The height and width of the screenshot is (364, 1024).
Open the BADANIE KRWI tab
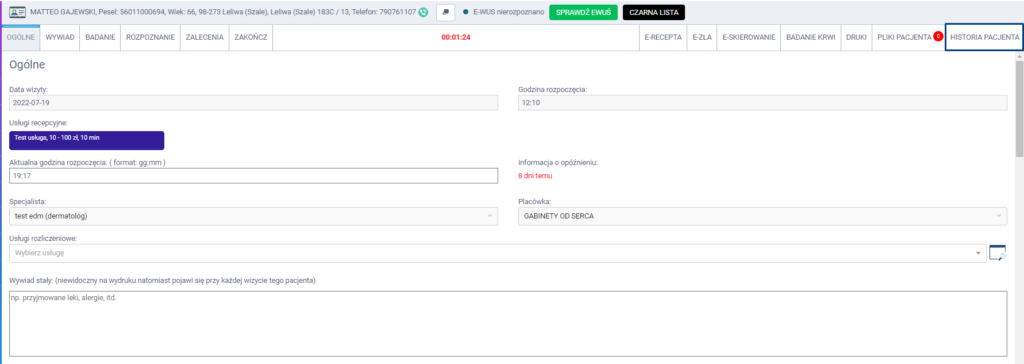point(810,38)
